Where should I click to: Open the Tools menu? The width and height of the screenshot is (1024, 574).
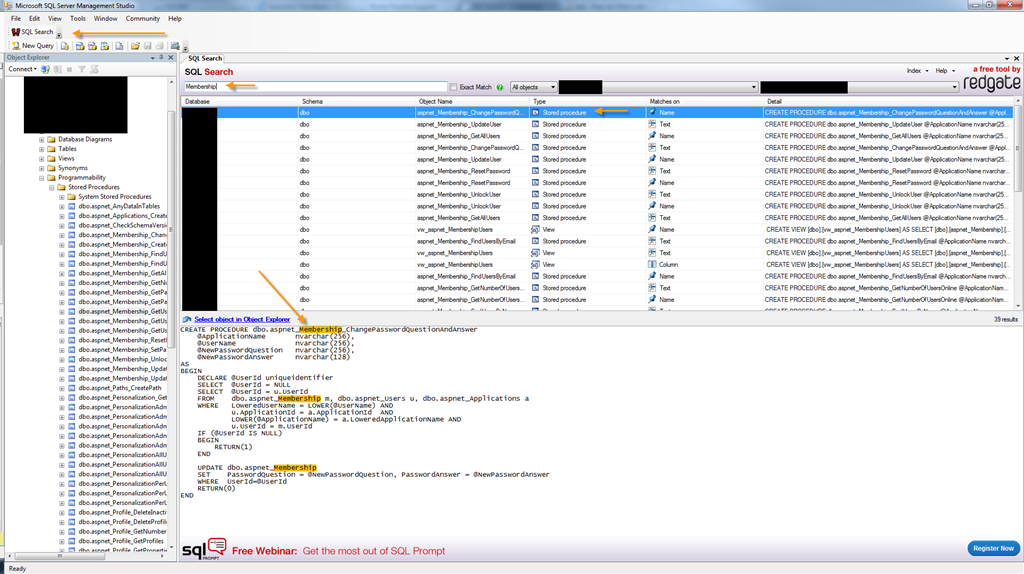coord(78,18)
